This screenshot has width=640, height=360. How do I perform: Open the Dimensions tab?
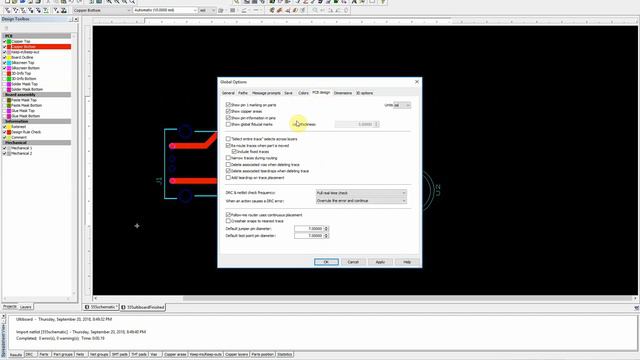tap(343, 93)
